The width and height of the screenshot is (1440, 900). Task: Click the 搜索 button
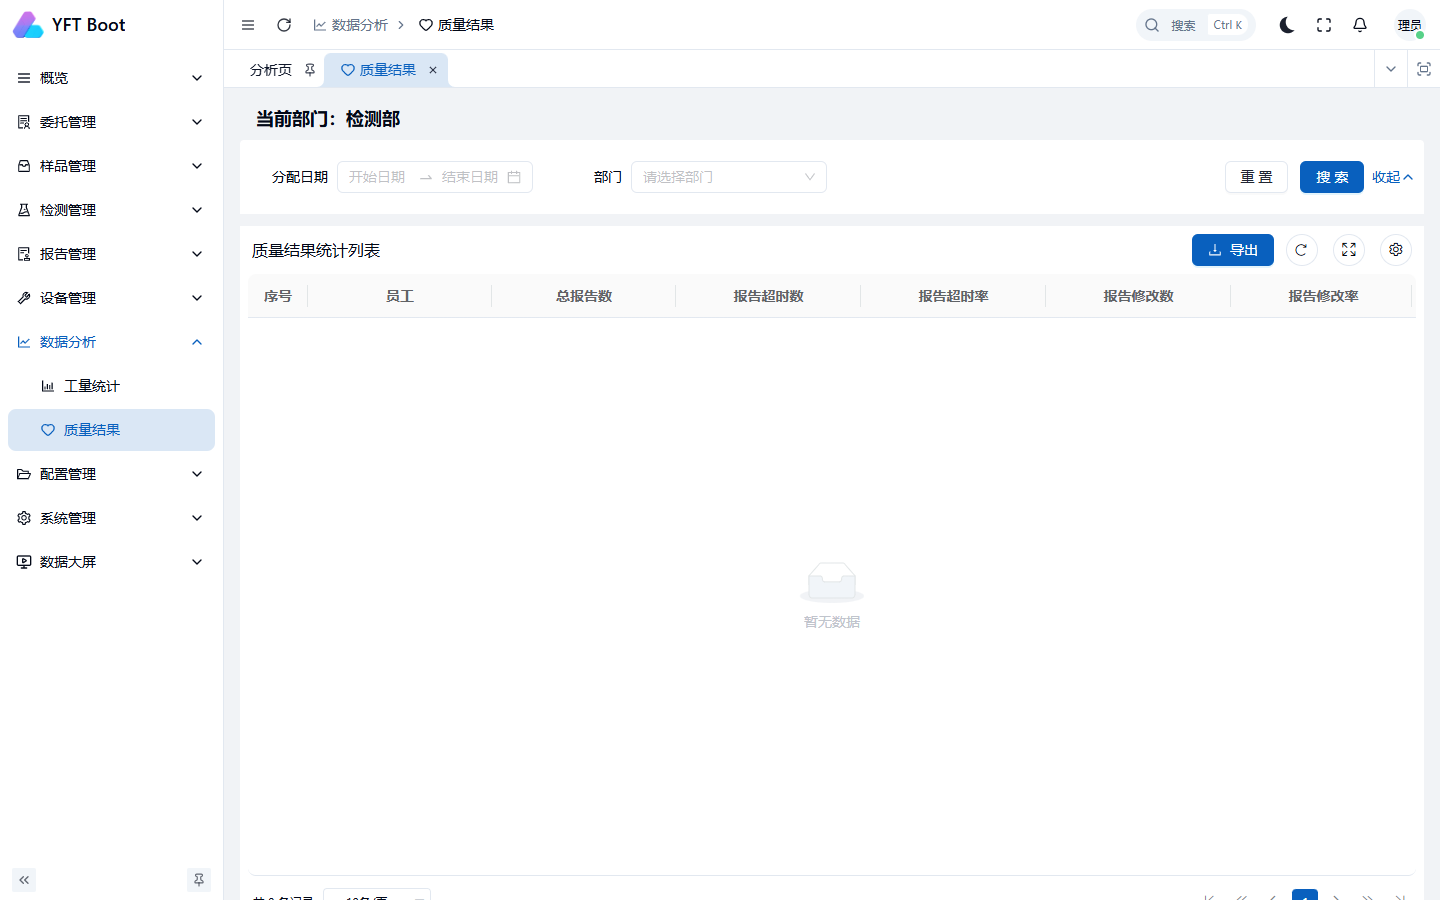tap(1332, 177)
